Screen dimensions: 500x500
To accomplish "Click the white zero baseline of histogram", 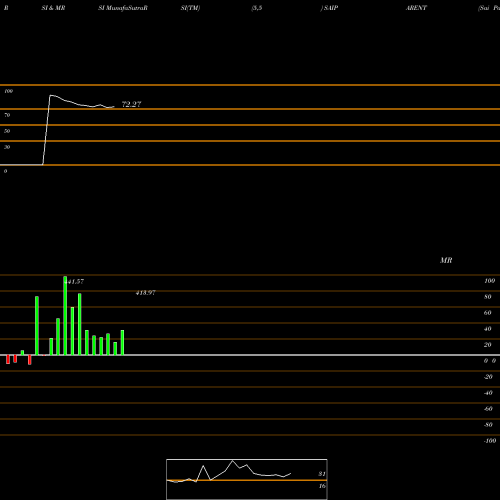I will pos(250,355).
